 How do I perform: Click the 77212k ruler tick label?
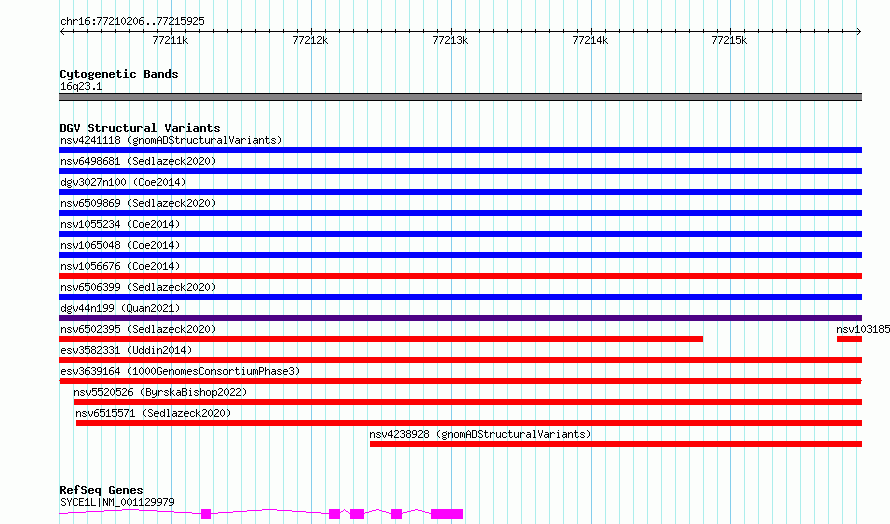pos(310,40)
